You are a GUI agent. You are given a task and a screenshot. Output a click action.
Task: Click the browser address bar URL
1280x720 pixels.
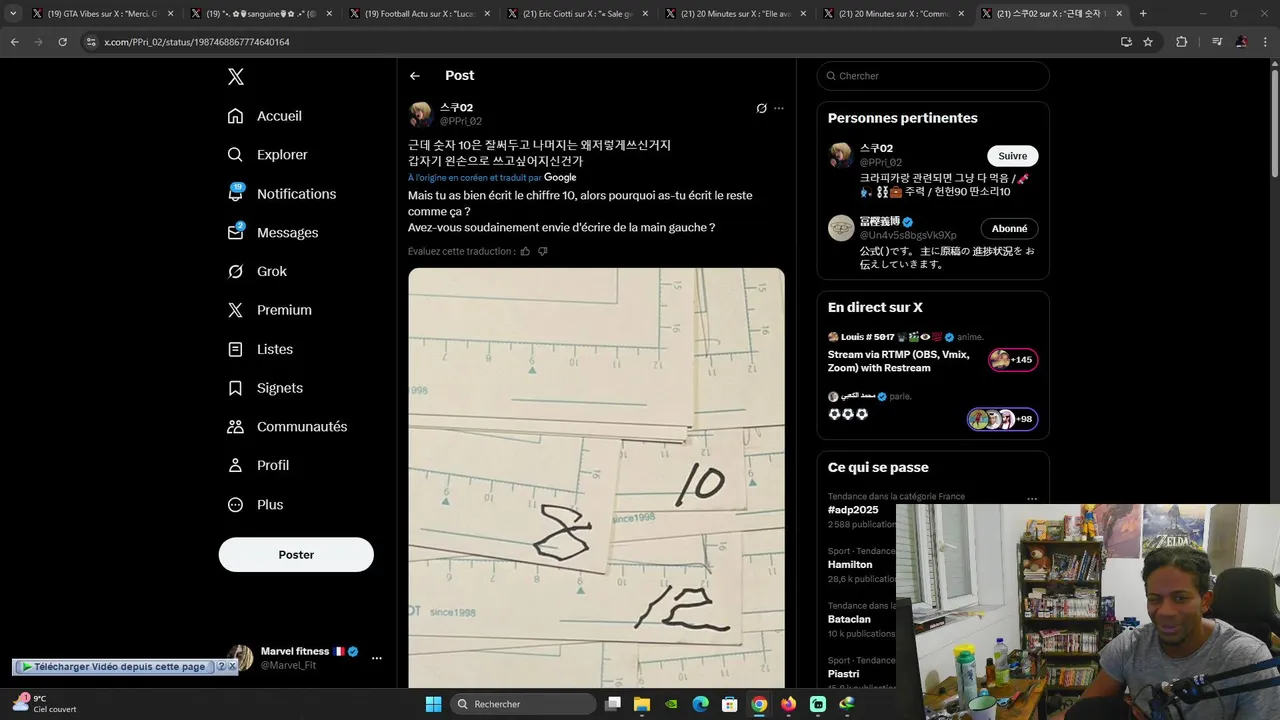tap(197, 42)
